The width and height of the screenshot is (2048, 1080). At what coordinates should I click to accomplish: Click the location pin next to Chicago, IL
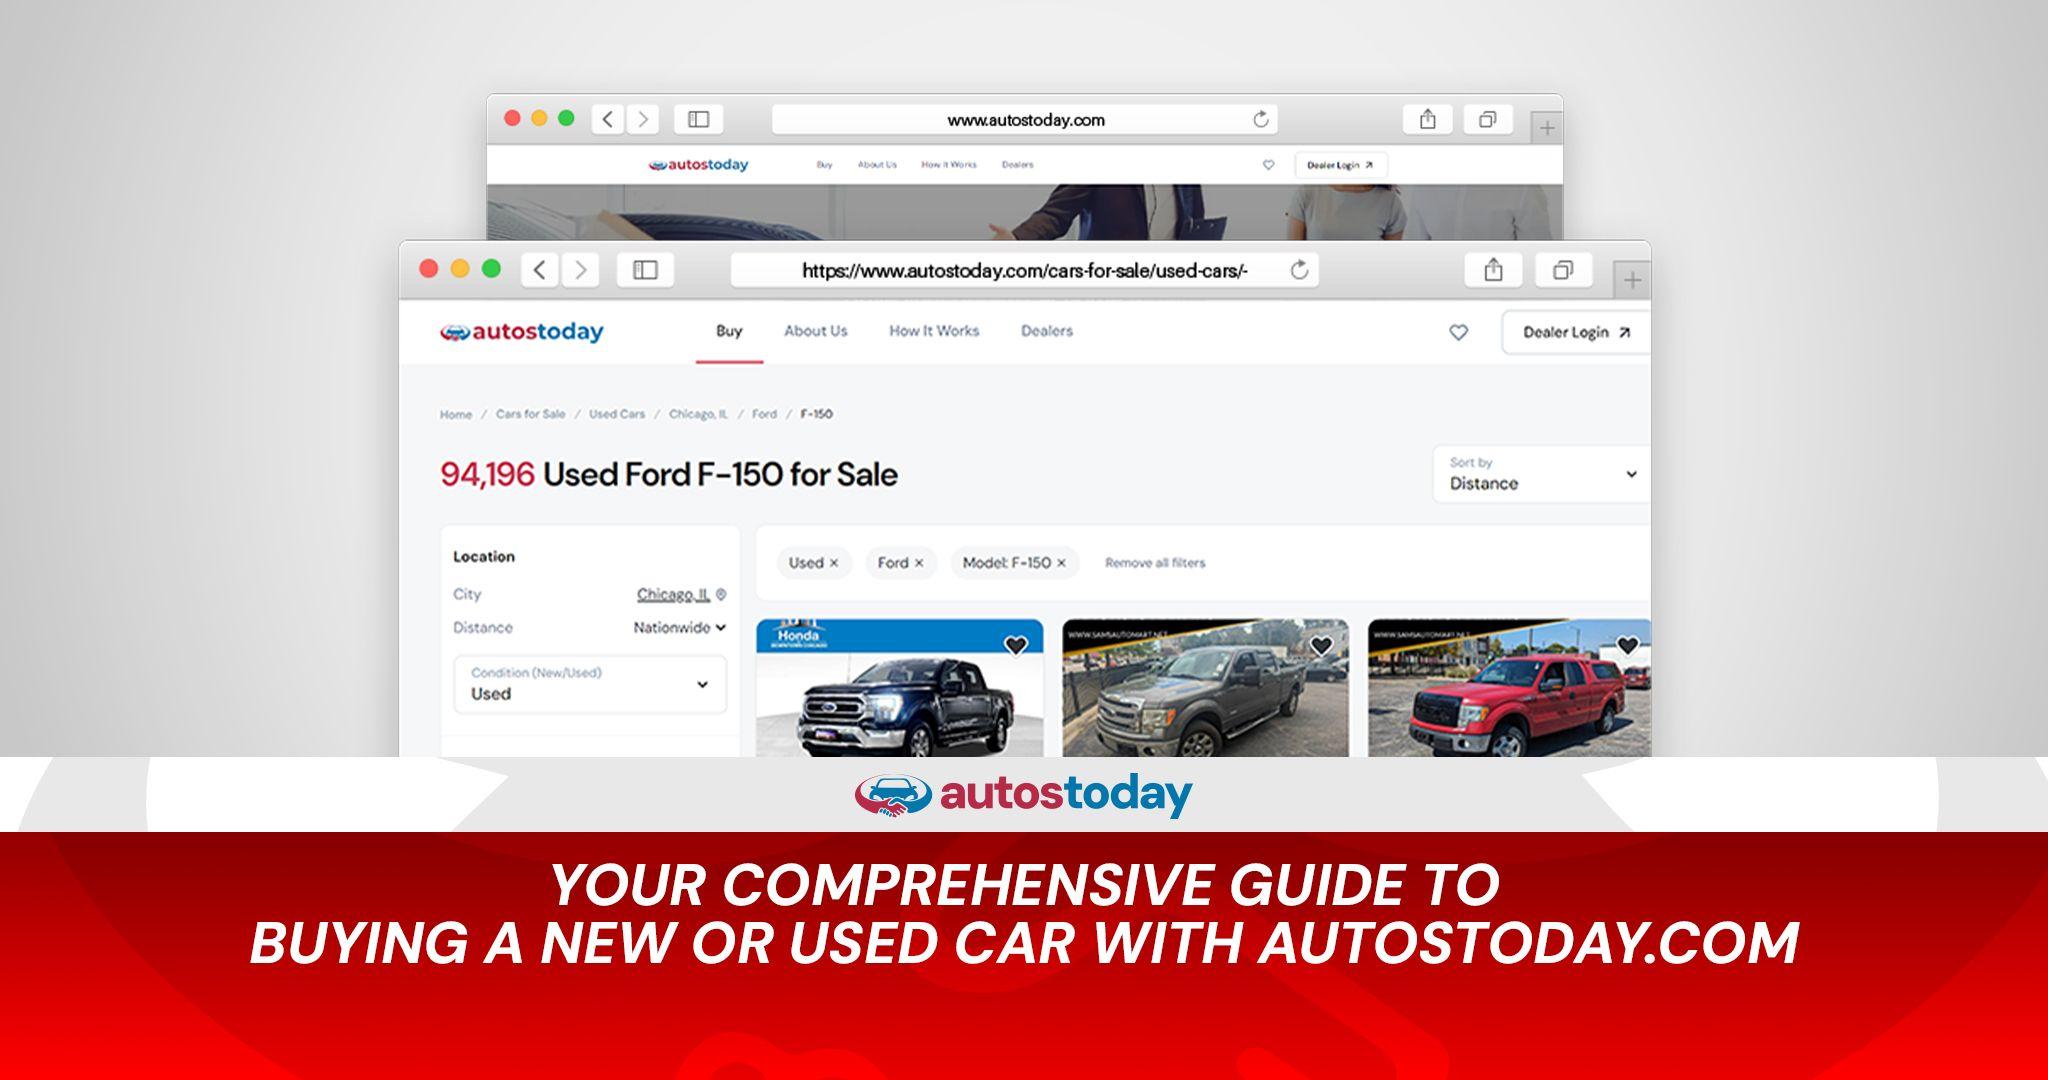(x=723, y=594)
